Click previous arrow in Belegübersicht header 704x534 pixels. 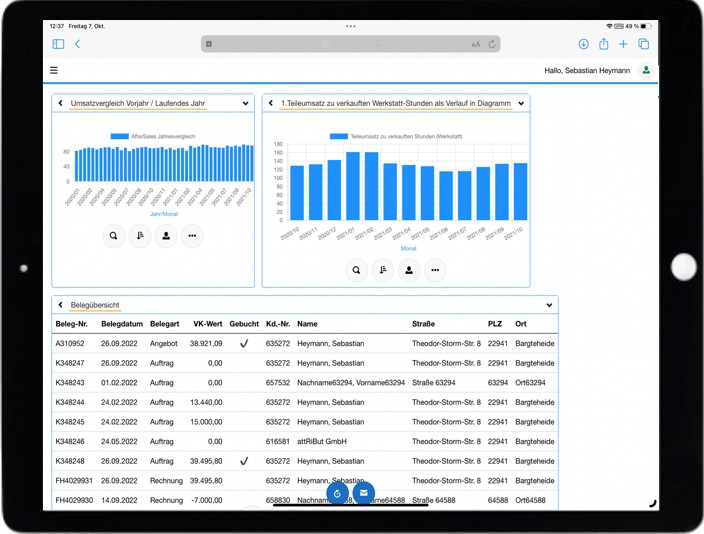(x=60, y=305)
